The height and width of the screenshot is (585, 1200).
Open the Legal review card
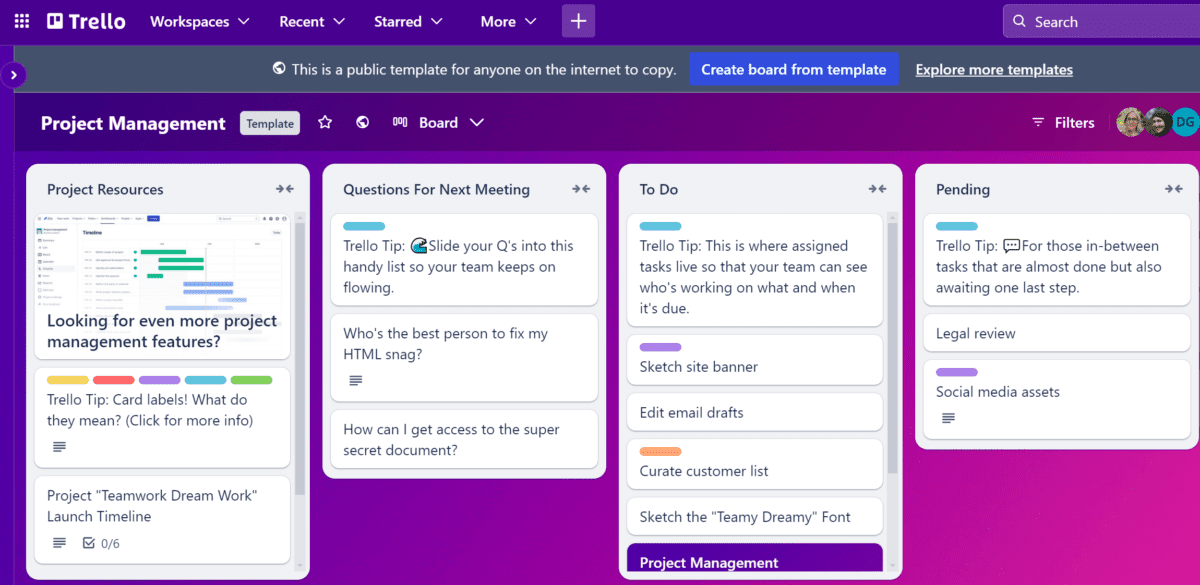point(1057,333)
